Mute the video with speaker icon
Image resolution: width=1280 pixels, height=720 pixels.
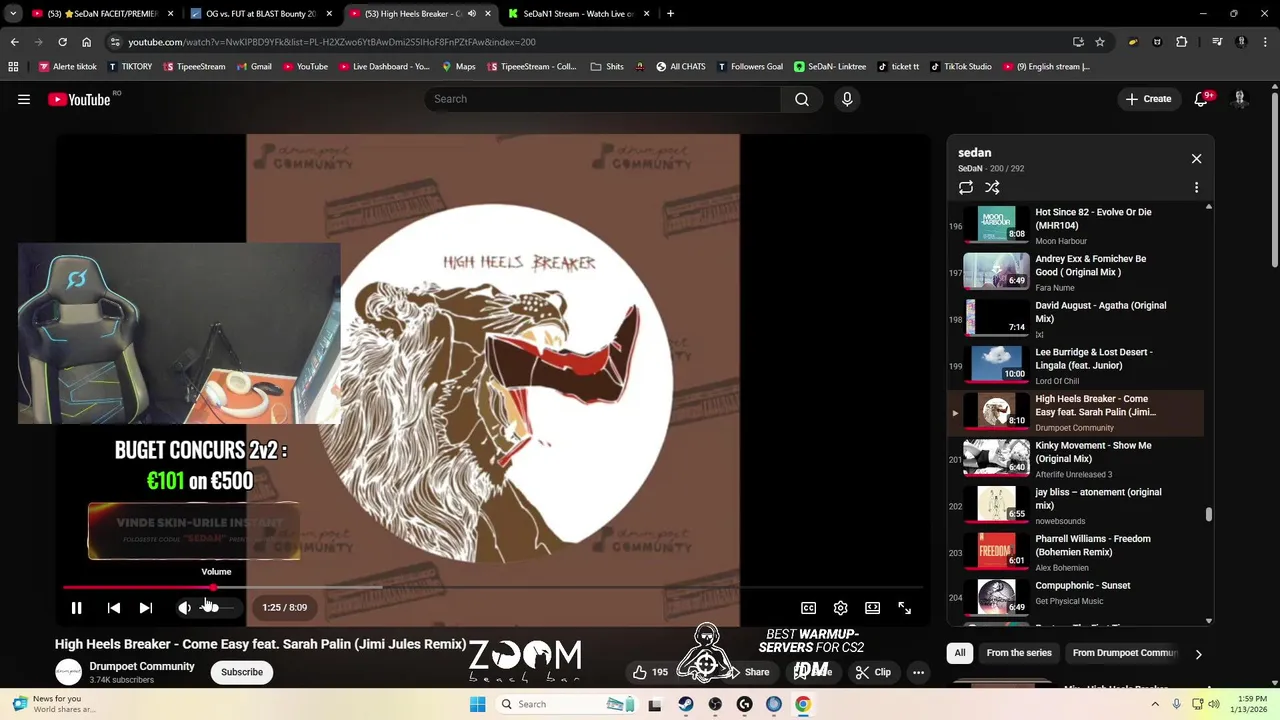(184, 607)
